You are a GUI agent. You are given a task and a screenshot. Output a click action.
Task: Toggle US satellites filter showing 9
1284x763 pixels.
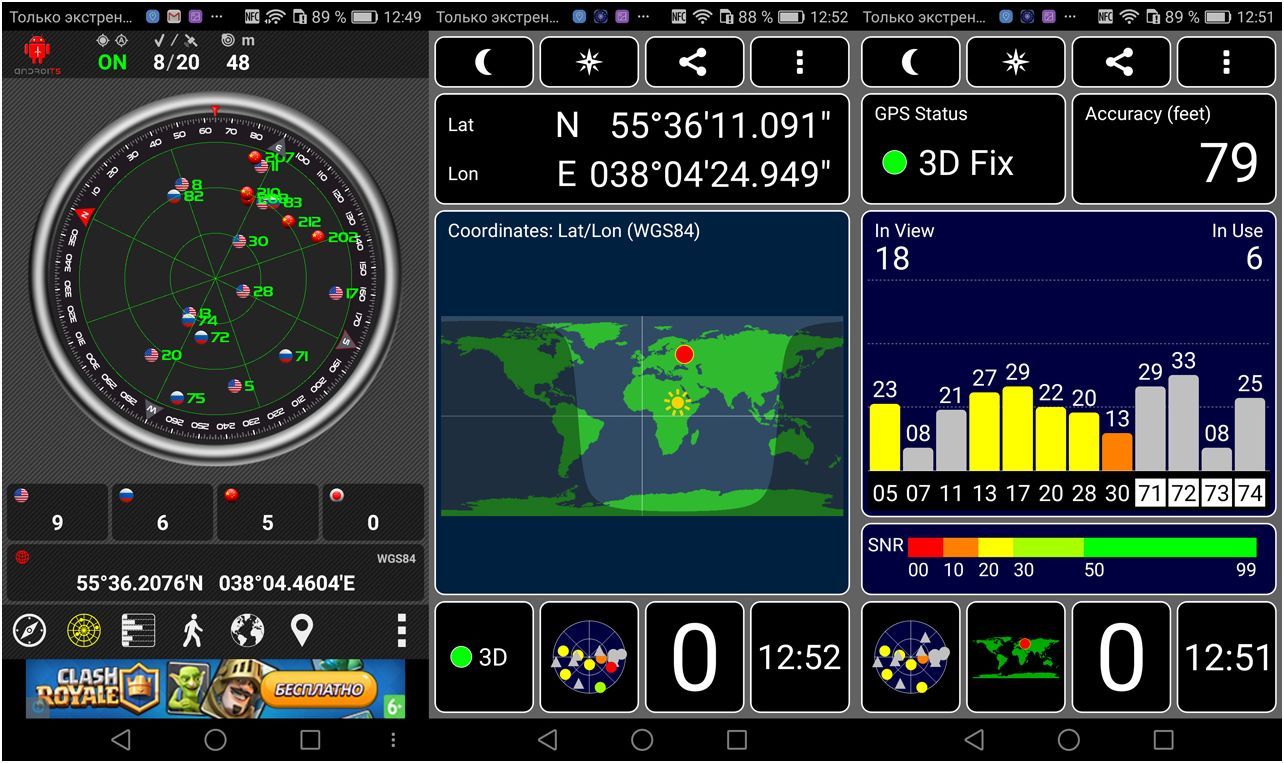57,513
